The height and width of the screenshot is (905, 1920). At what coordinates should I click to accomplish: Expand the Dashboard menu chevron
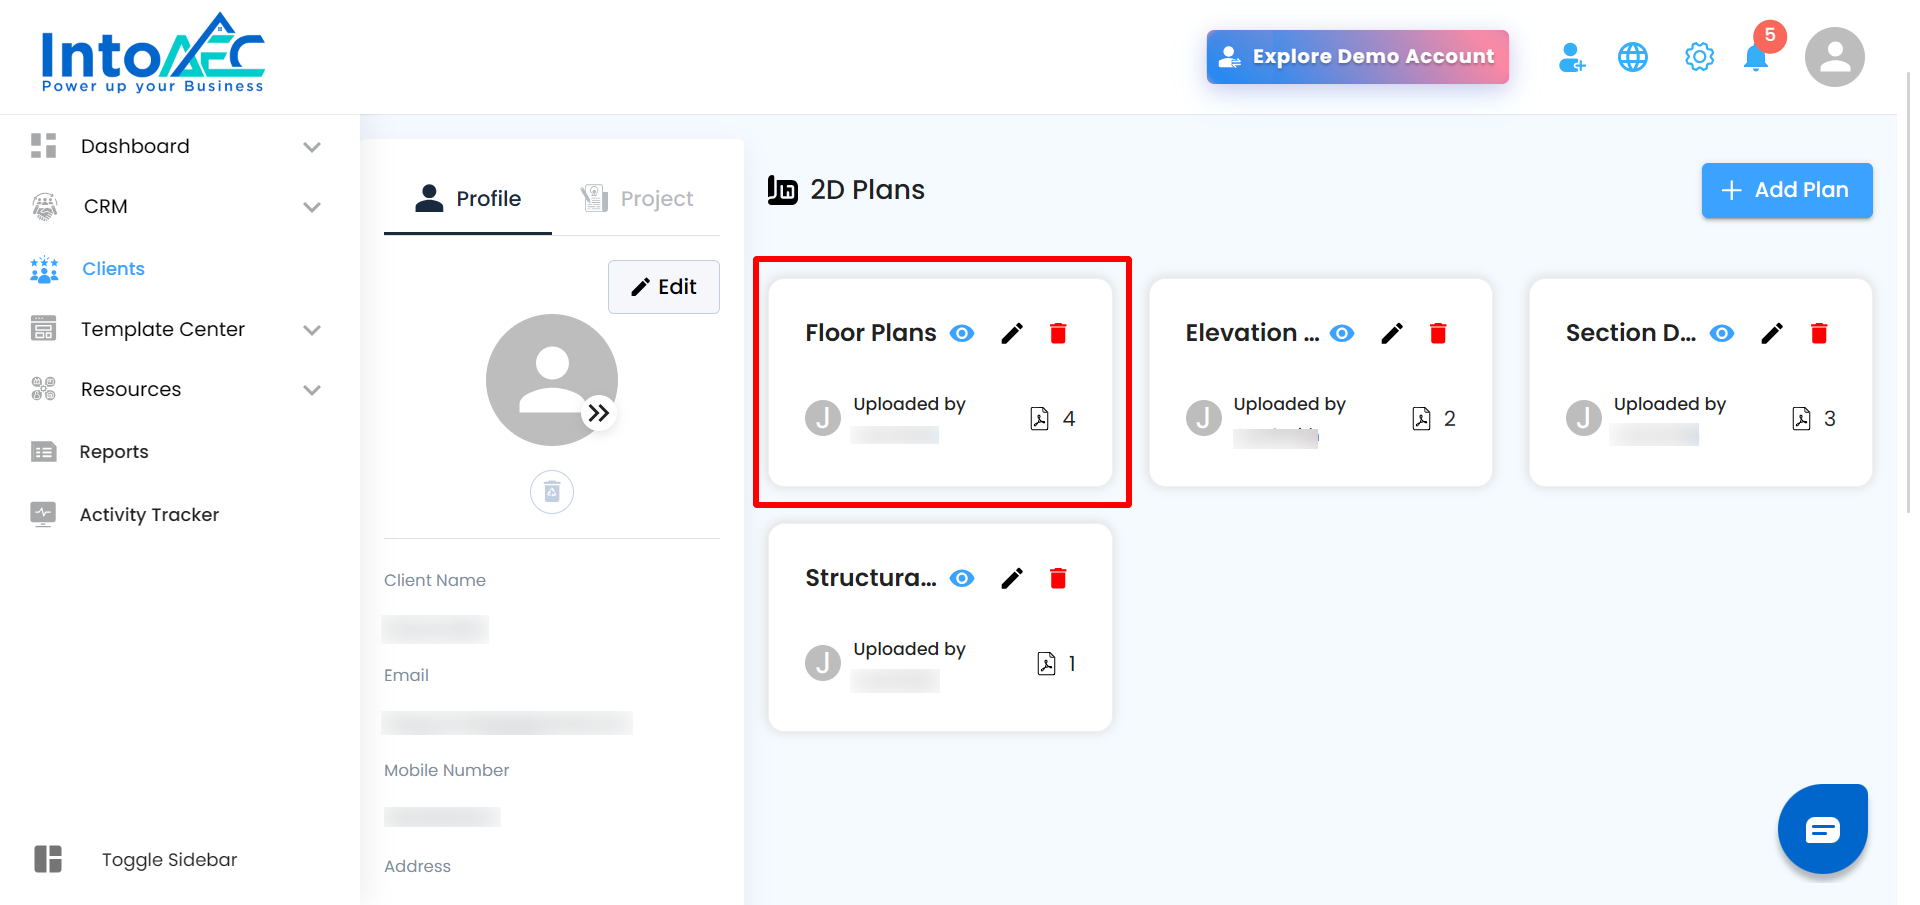(x=312, y=147)
